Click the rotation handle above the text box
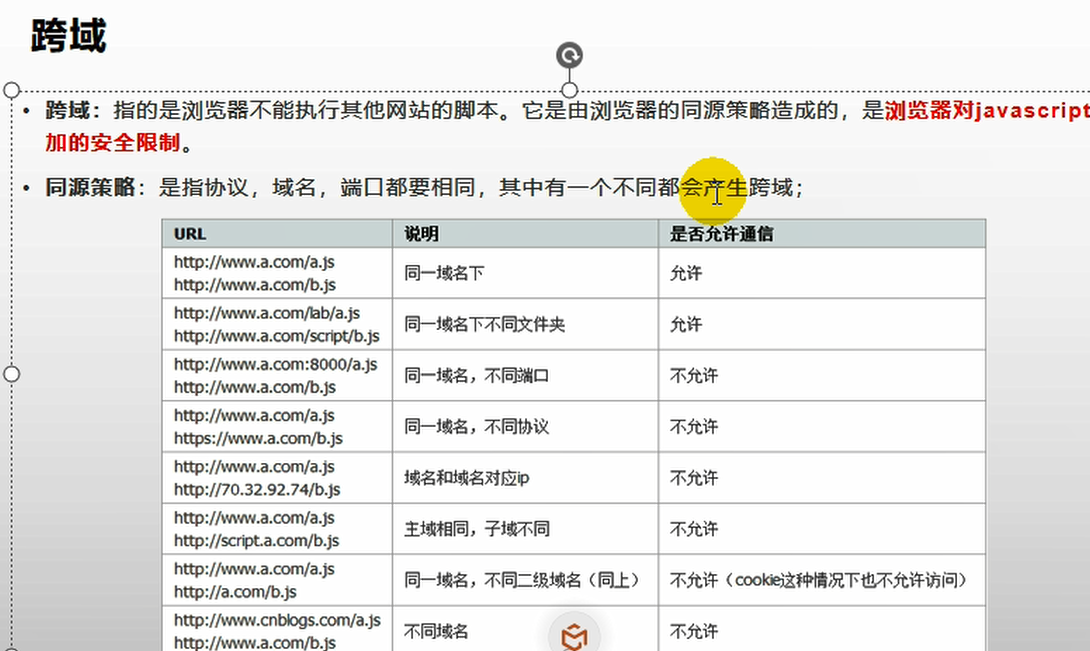Image resolution: width=1090 pixels, height=651 pixels. [x=569, y=55]
